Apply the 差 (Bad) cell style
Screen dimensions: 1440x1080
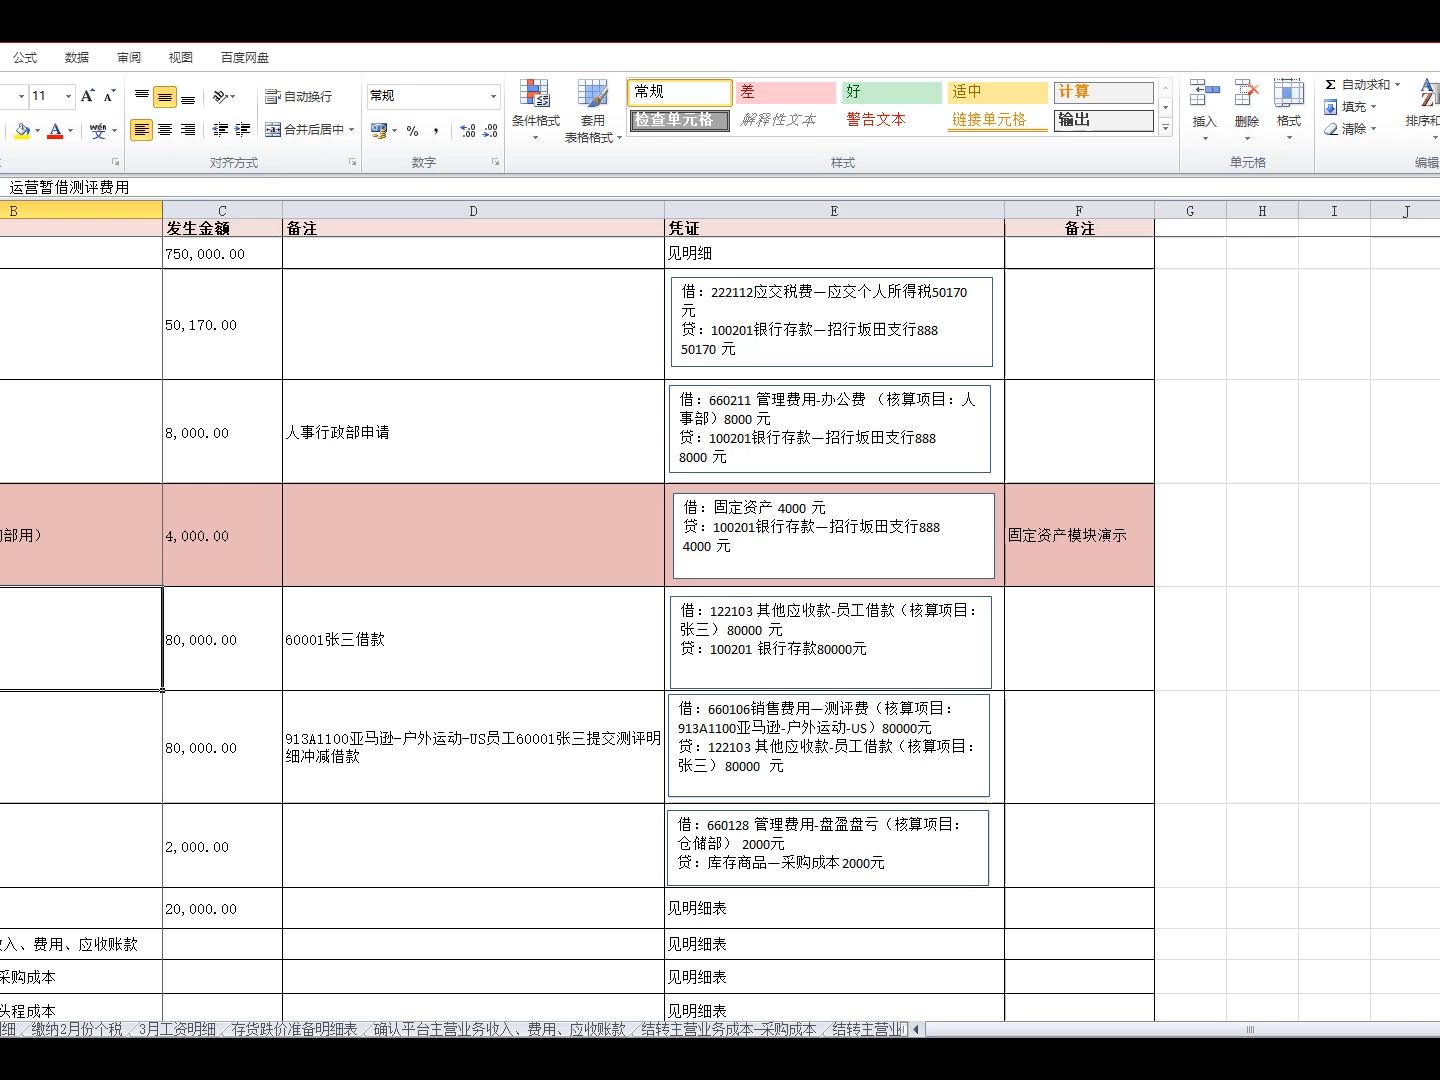tap(786, 92)
